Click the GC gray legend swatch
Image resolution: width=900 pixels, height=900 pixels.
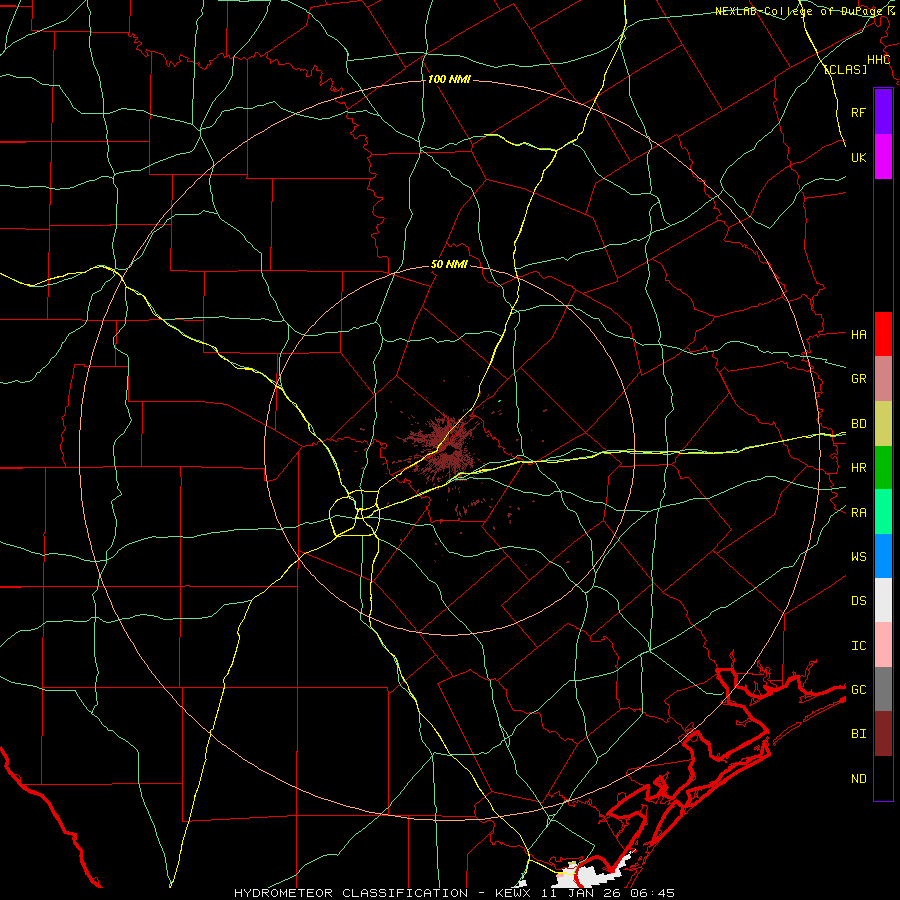pyautogui.click(x=883, y=689)
